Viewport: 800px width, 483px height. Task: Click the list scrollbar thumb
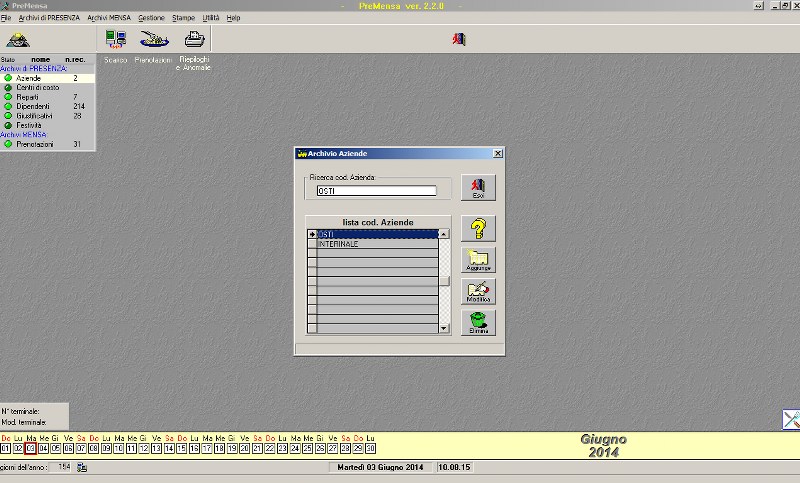445,281
